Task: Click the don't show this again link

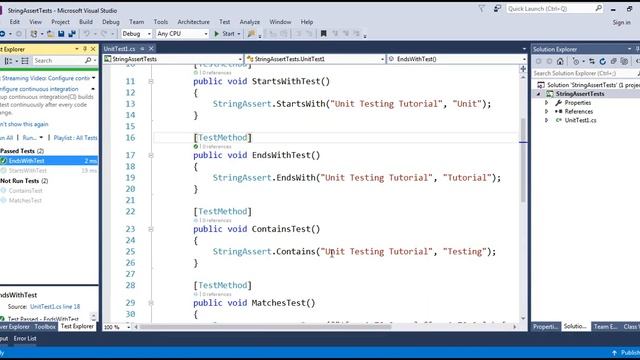Action: pos(24,124)
